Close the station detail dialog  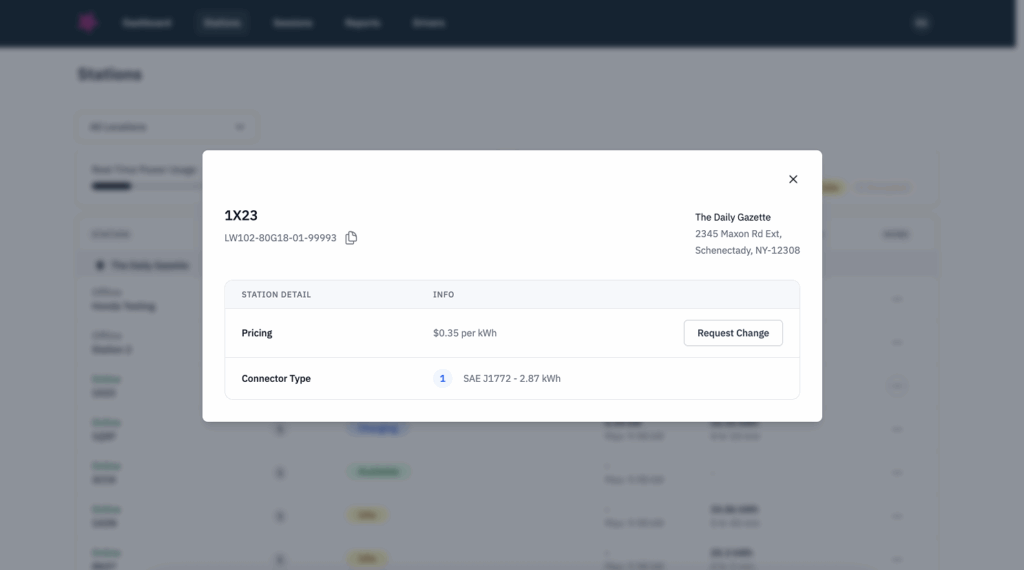(x=793, y=179)
